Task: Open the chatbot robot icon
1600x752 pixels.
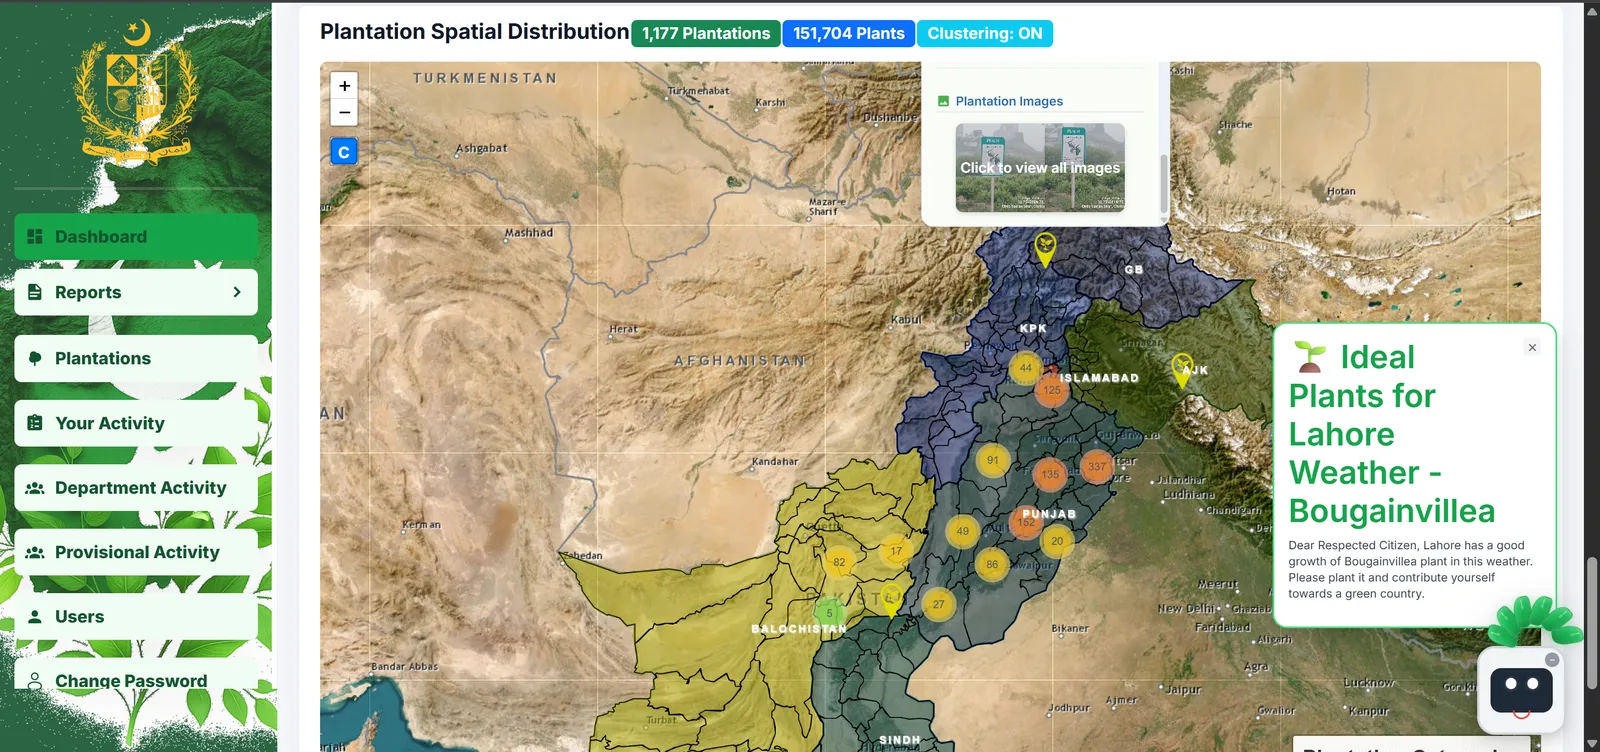Action: point(1521,690)
